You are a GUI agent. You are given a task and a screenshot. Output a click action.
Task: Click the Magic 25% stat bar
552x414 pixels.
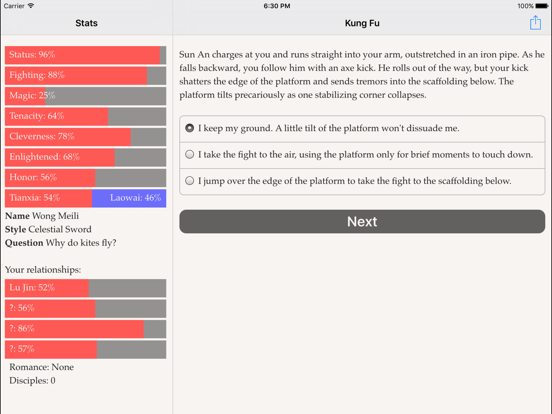86,96
